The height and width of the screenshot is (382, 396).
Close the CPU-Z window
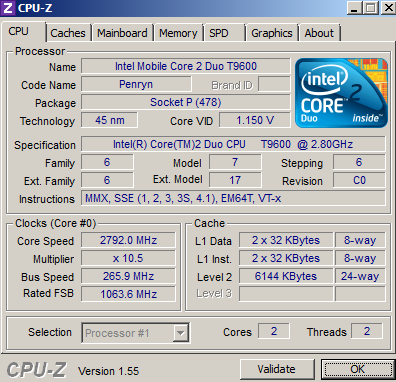click(x=388, y=8)
